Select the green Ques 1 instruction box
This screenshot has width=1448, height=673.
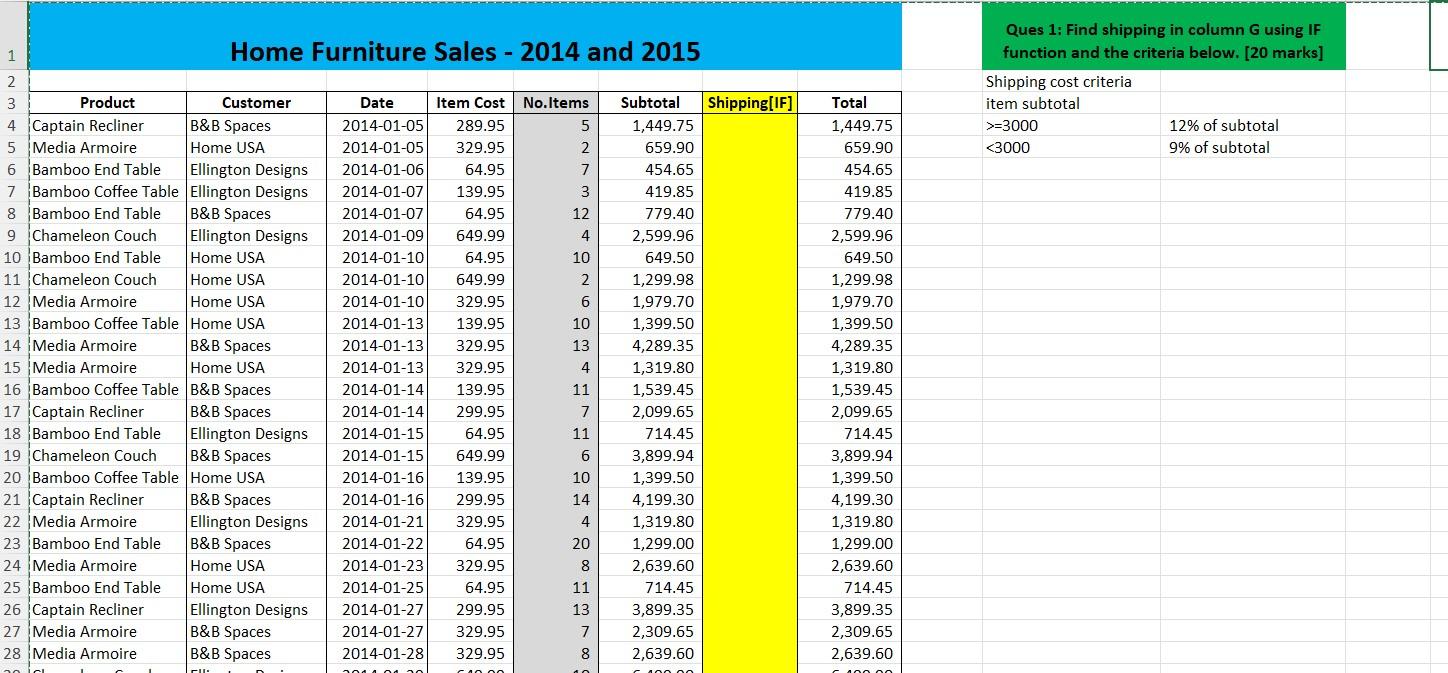point(1164,36)
